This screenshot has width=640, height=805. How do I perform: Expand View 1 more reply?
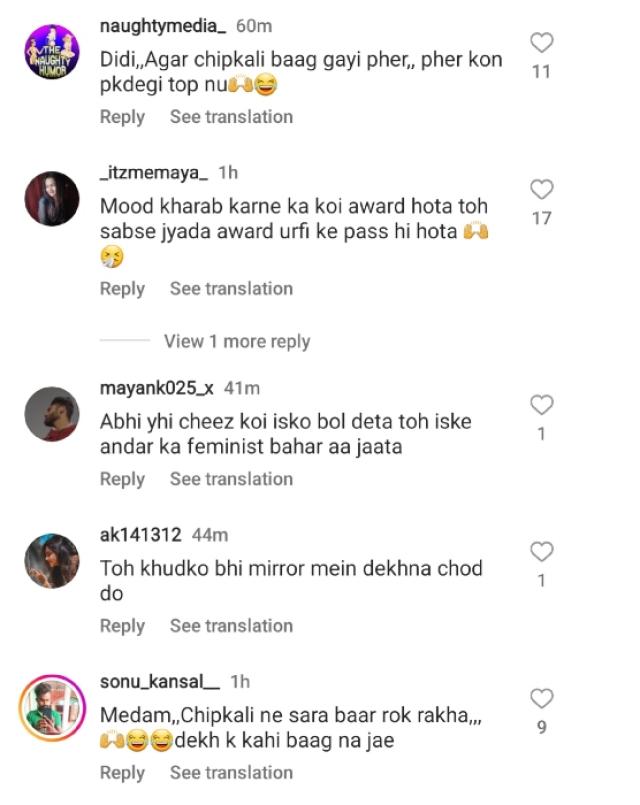[237, 342]
